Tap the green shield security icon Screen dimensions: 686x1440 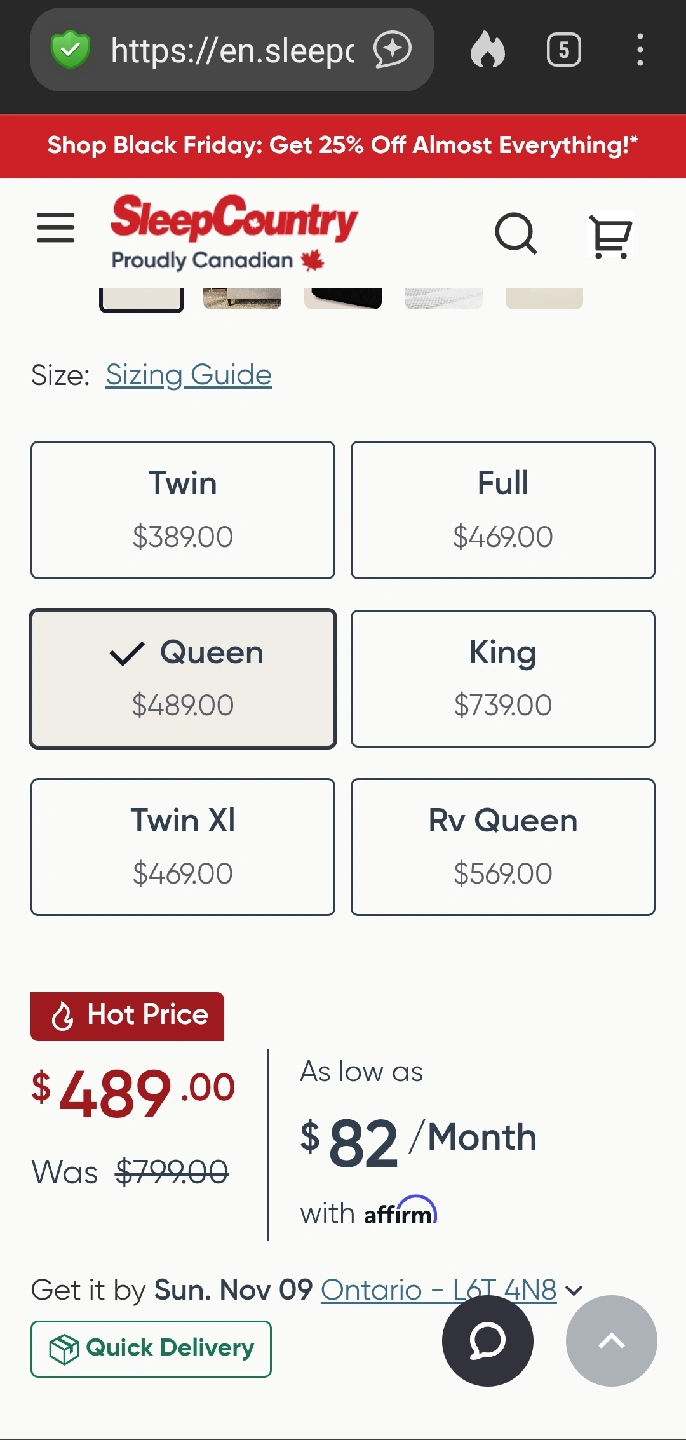(x=70, y=50)
